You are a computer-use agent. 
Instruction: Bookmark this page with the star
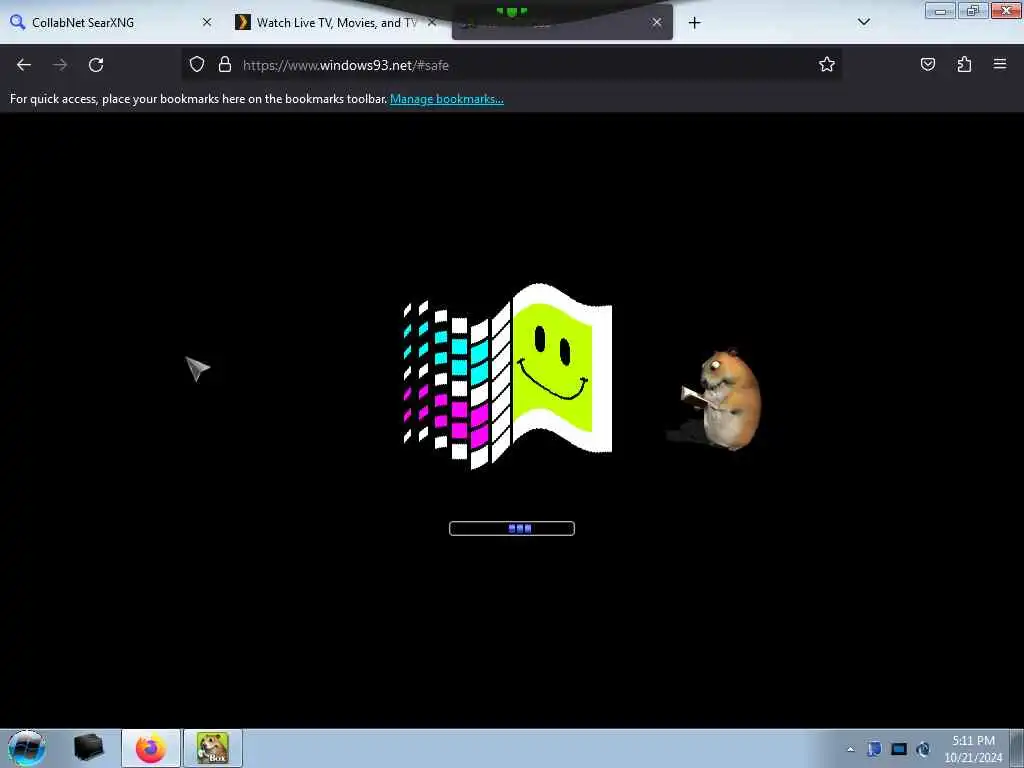pos(827,64)
